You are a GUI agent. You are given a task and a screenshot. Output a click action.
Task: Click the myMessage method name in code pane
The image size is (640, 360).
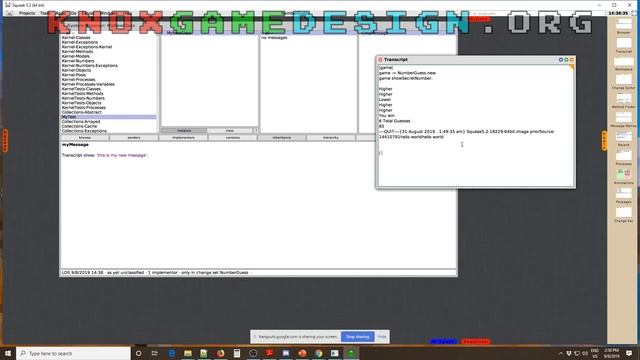point(75,144)
